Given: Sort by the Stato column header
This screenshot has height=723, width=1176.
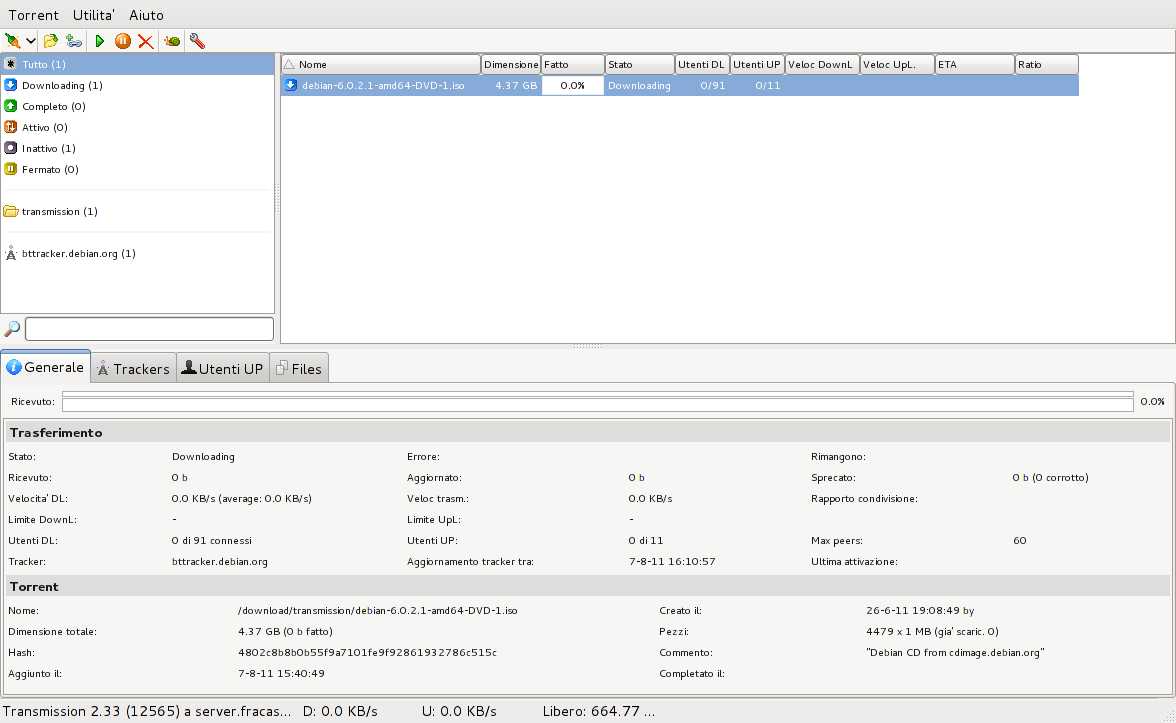Looking at the screenshot, I should pos(640,64).
